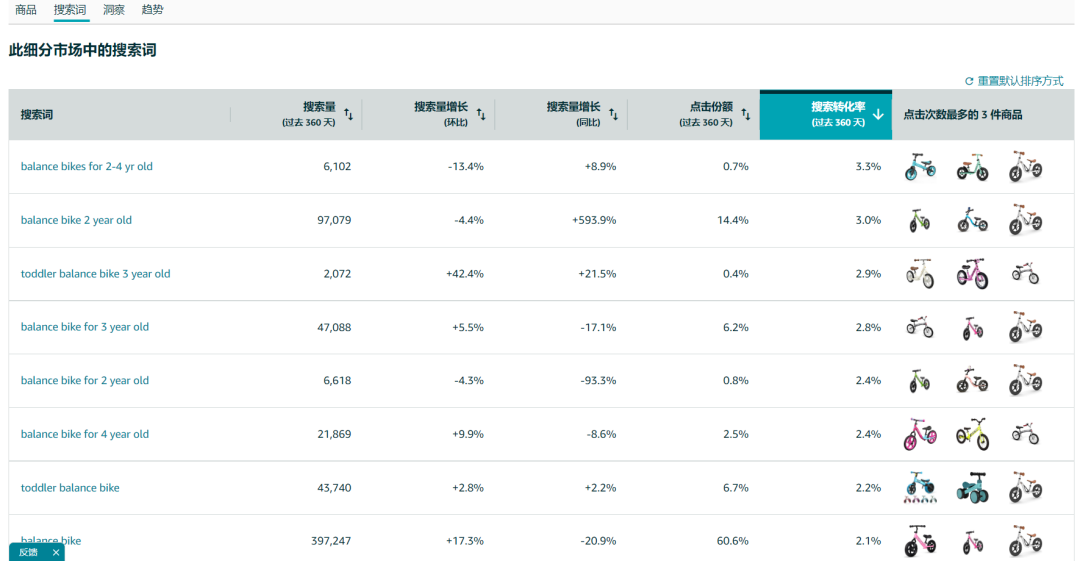Switch to the 洞察 tab
Image resolution: width=1080 pixels, height=561 pixels.
114,10
